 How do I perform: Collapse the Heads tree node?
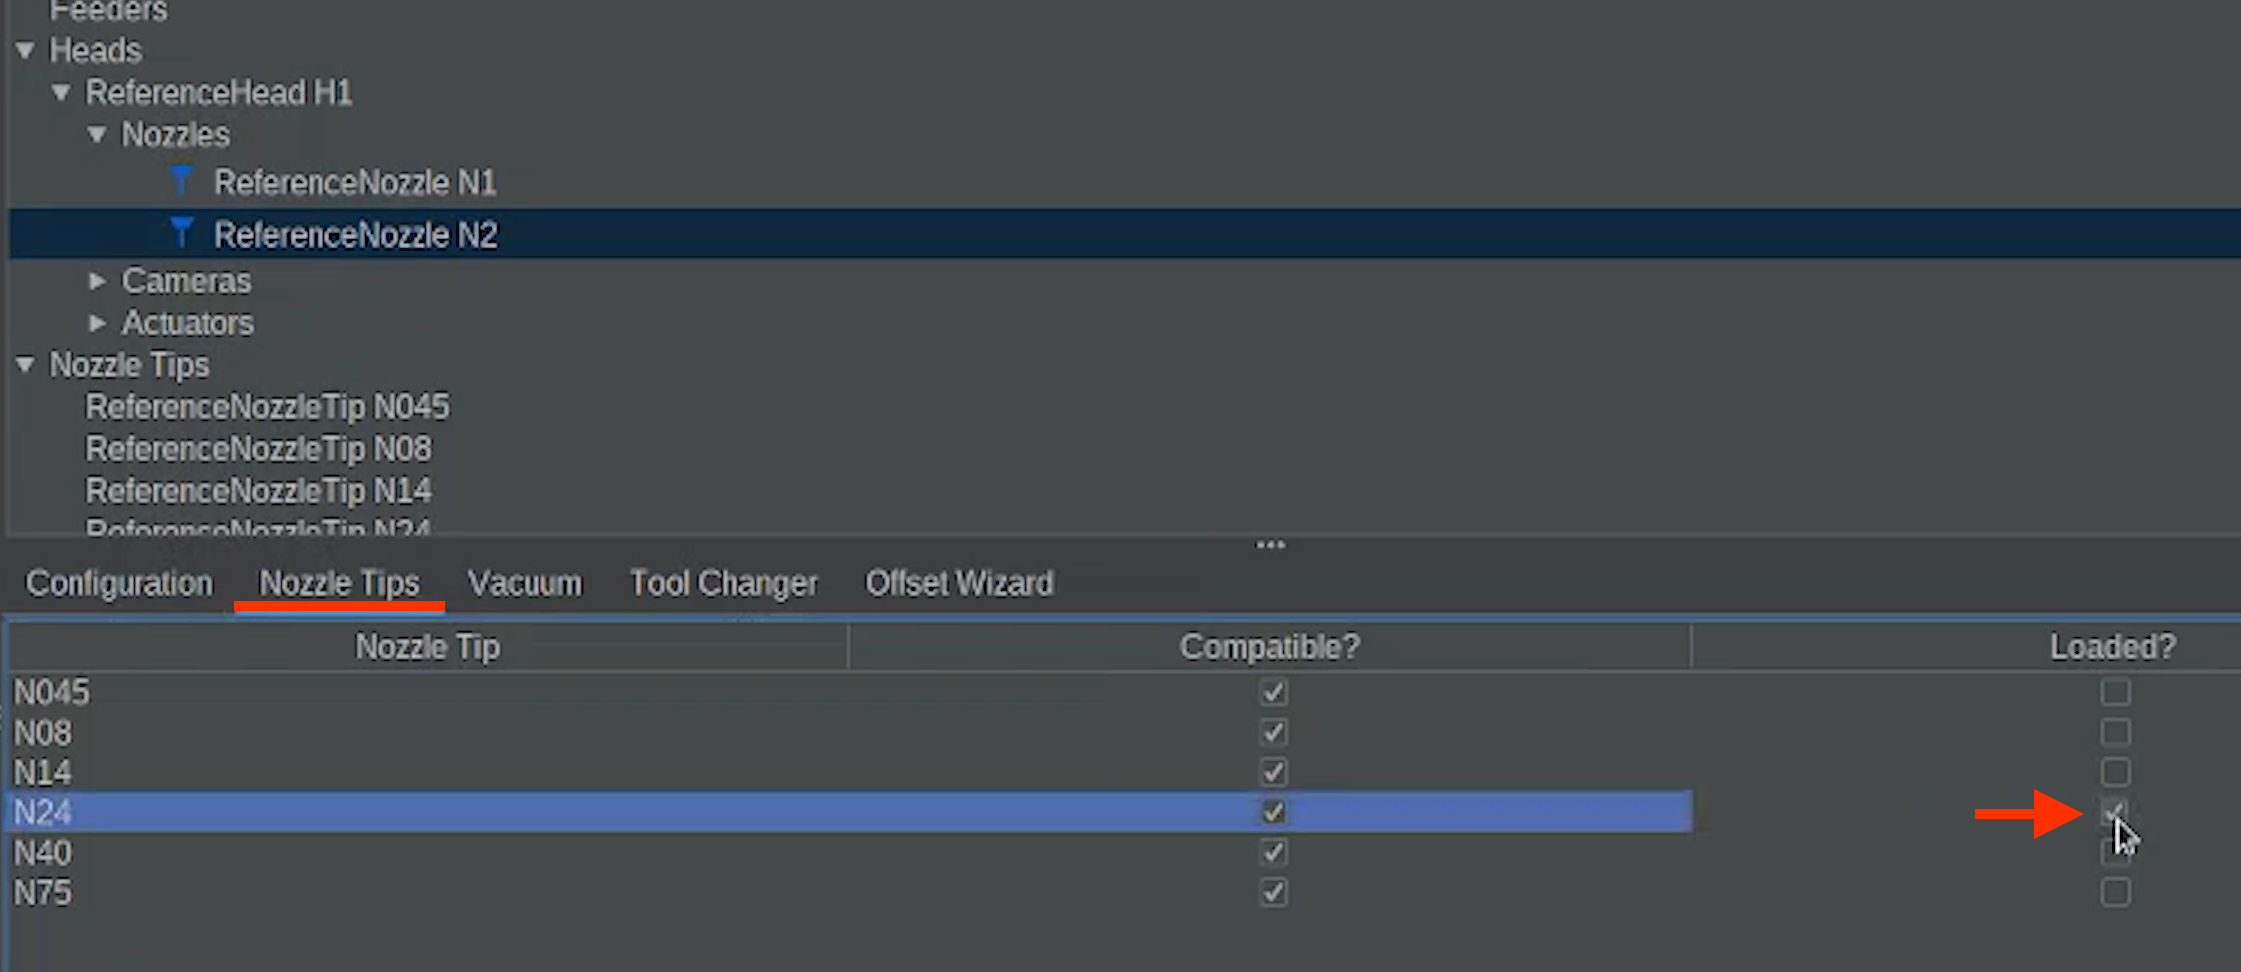pyautogui.click(x=26, y=50)
